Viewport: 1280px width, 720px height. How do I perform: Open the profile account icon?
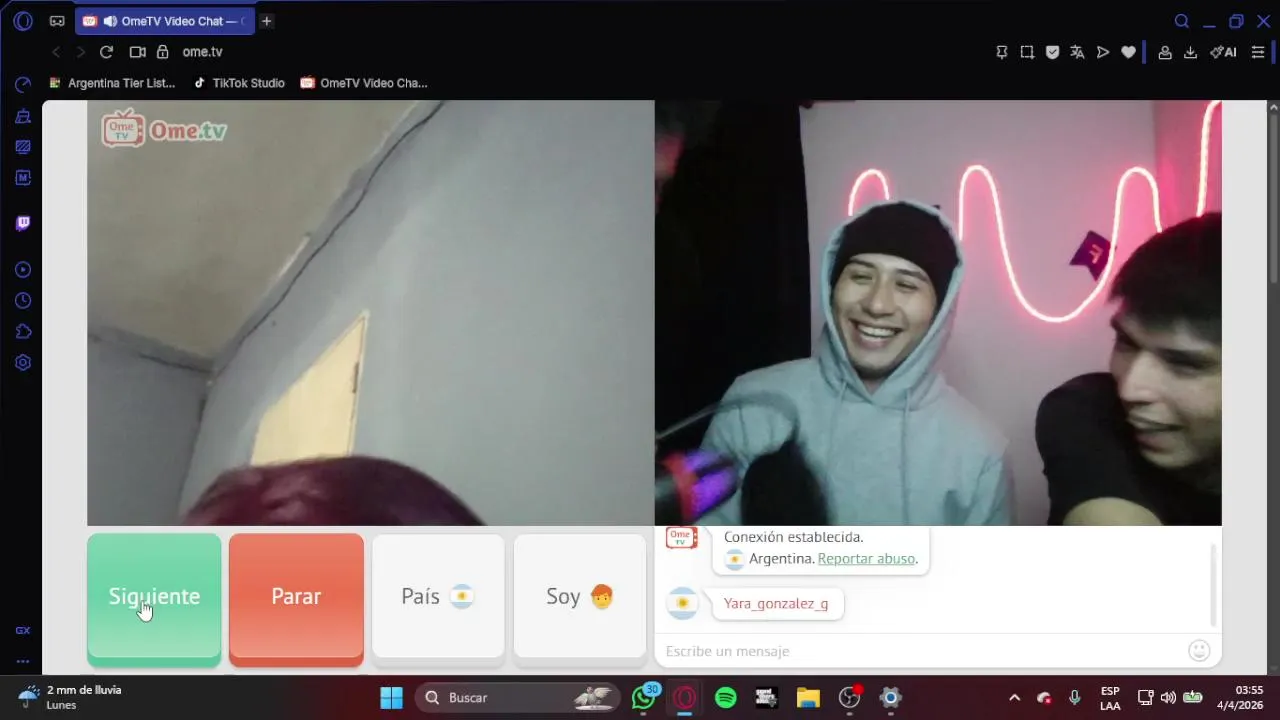[1165, 52]
